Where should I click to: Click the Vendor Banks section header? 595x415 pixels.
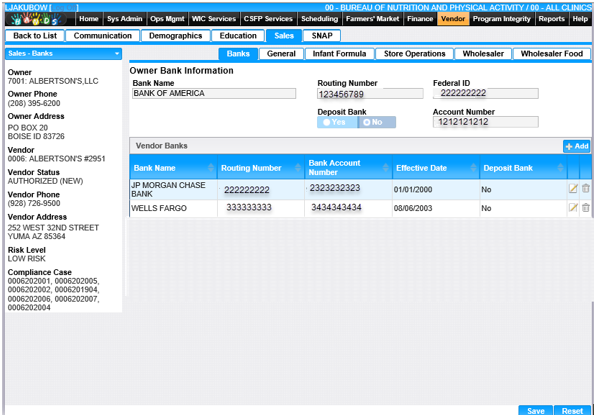pyautogui.click(x=162, y=146)
